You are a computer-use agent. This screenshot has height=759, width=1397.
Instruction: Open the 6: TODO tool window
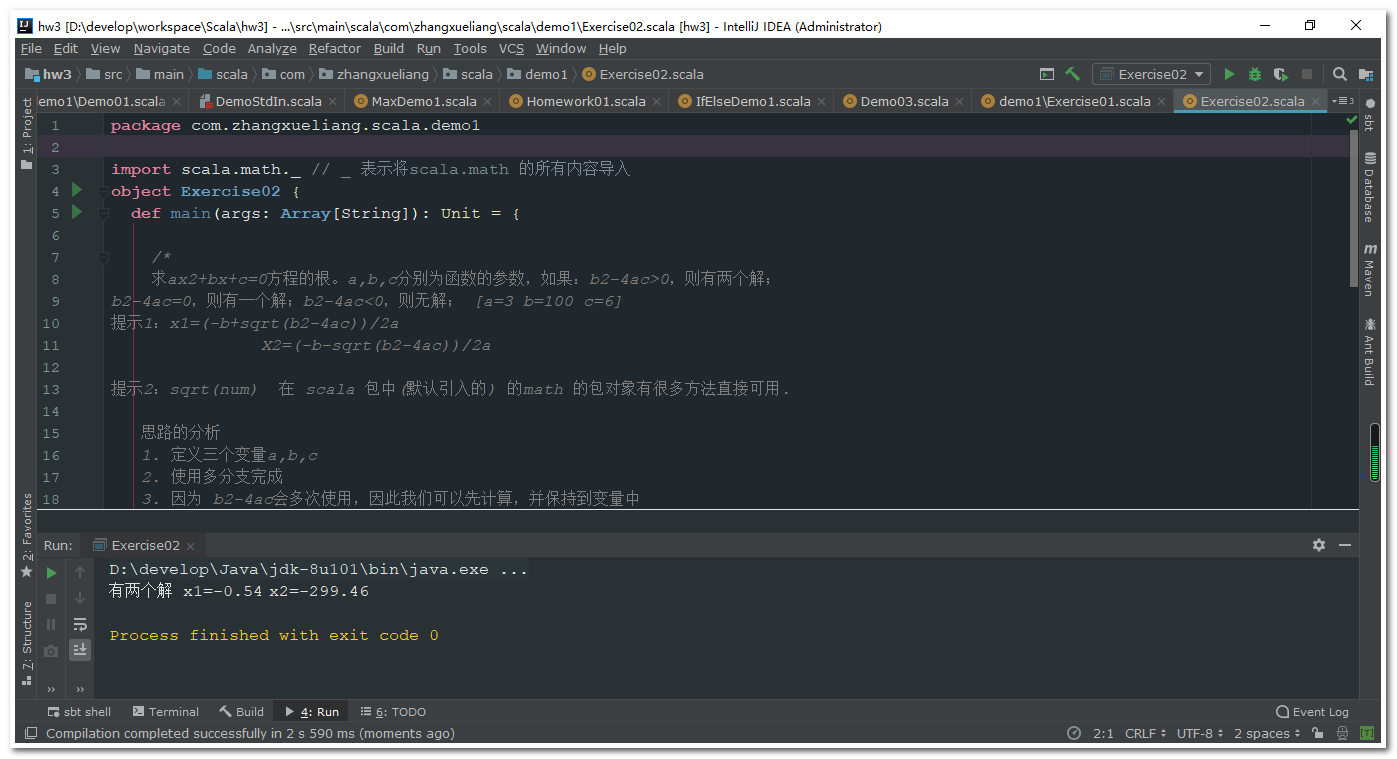pyautogui.click(x=393, y=712)
